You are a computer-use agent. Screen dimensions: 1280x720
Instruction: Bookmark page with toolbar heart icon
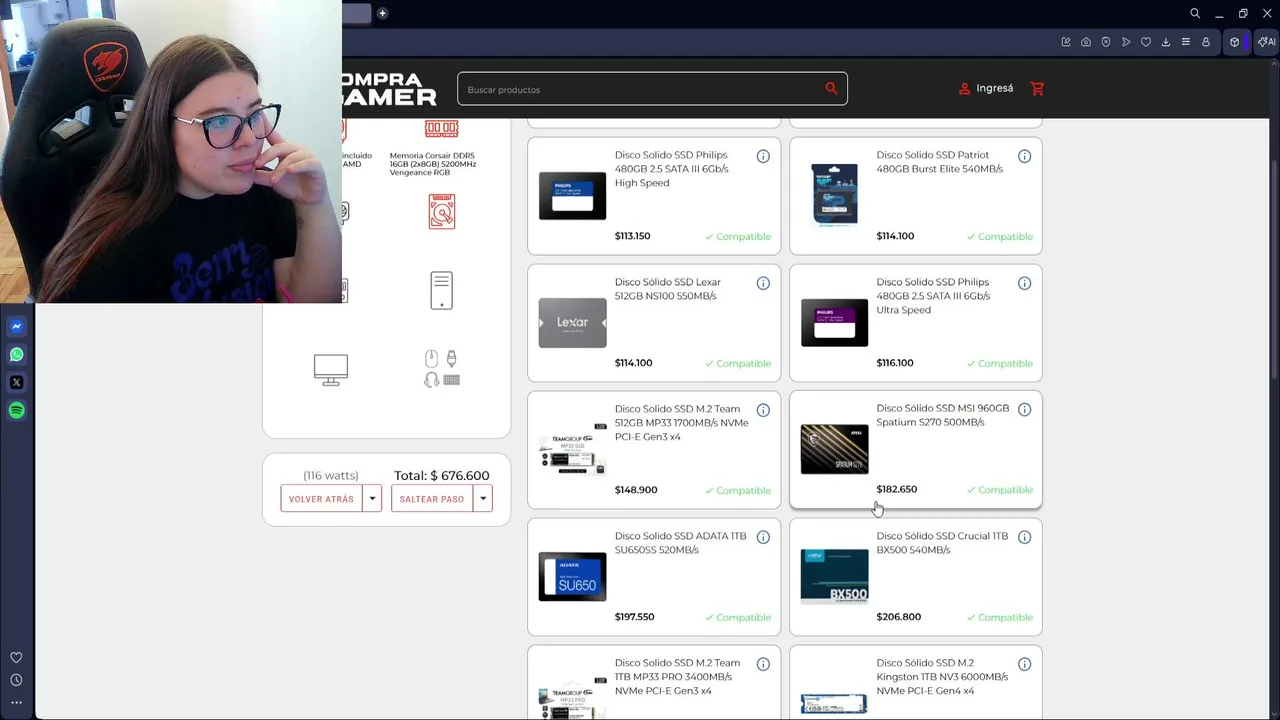1146,42
